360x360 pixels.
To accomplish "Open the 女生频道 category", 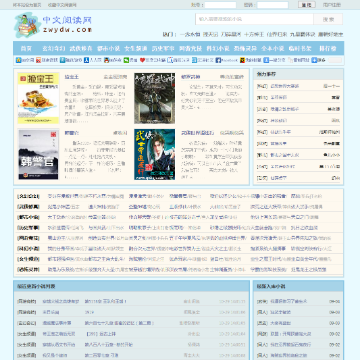I will (136, 49).
